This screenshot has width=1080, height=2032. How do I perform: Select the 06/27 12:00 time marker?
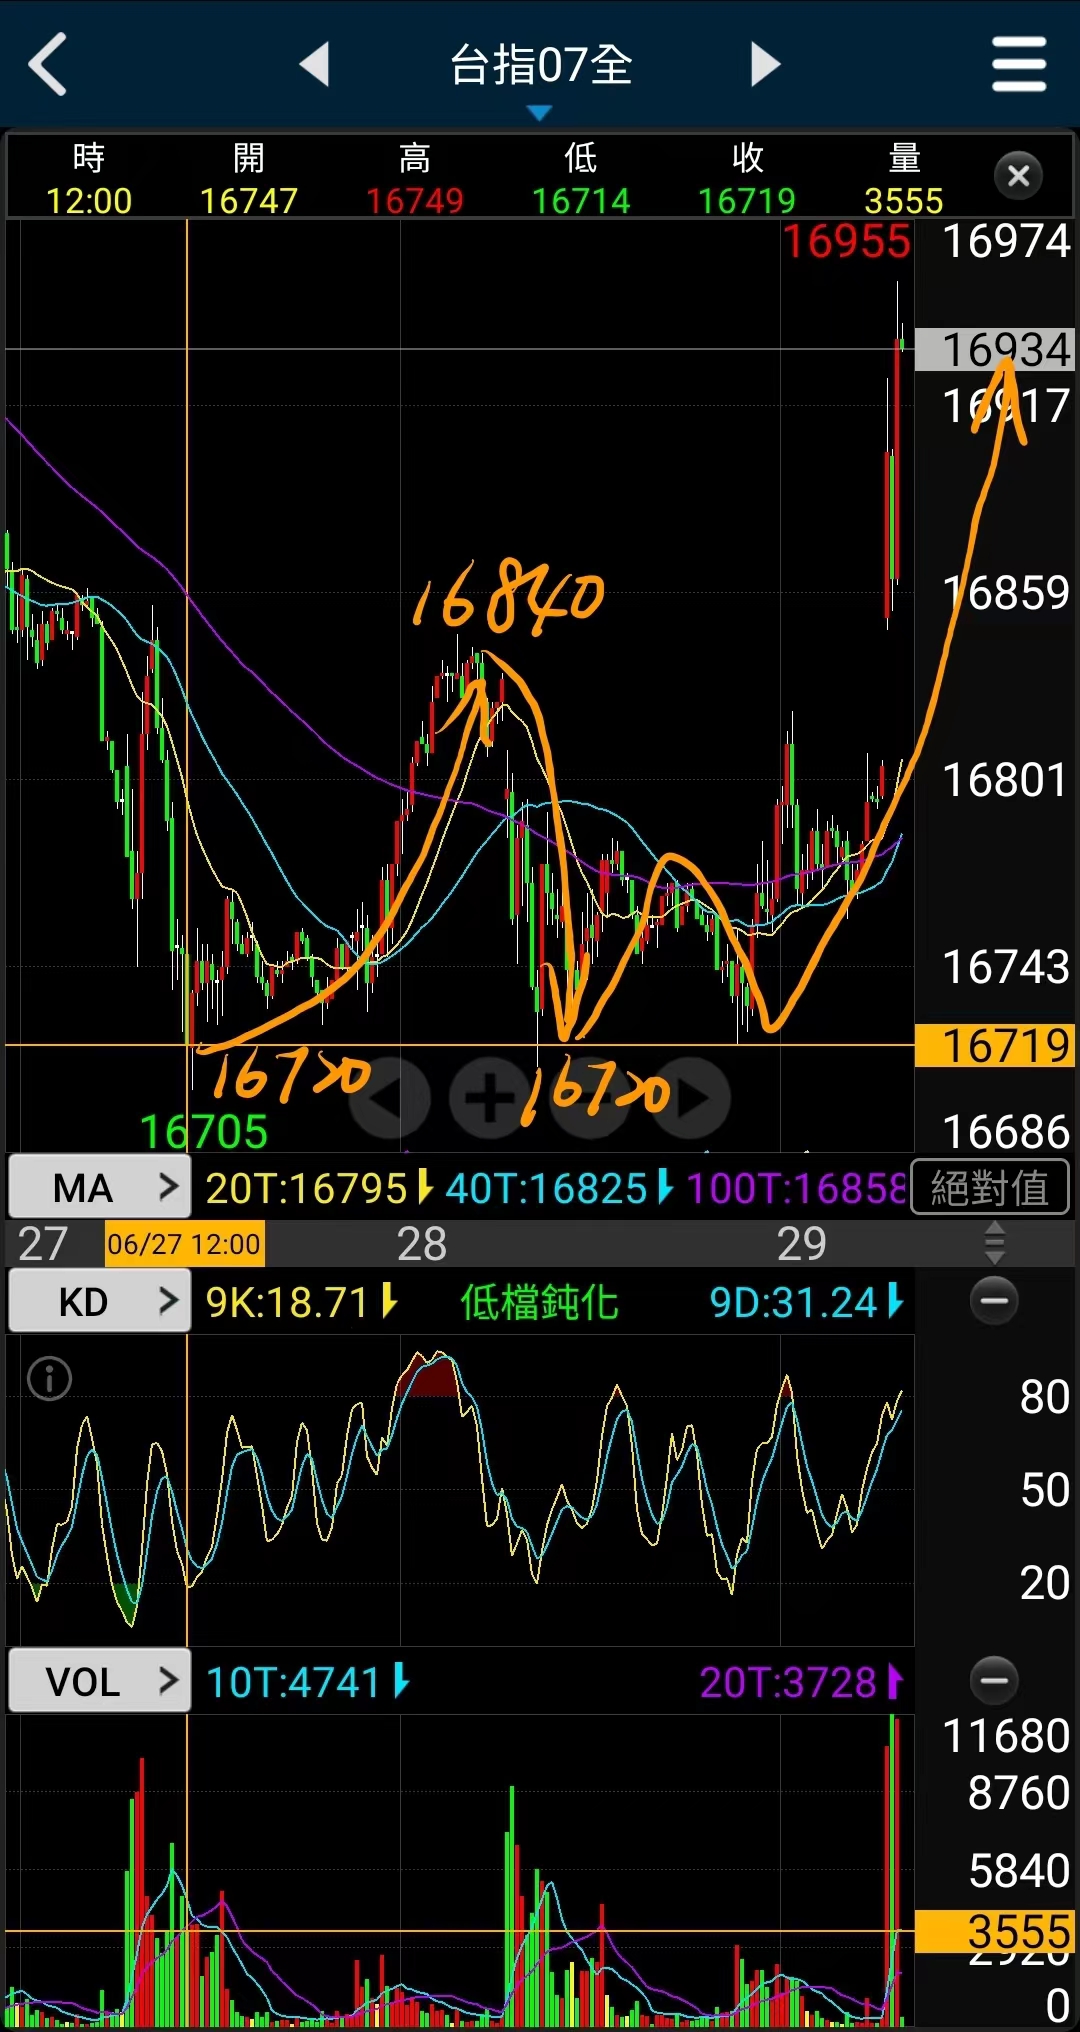coord(184,1244)
